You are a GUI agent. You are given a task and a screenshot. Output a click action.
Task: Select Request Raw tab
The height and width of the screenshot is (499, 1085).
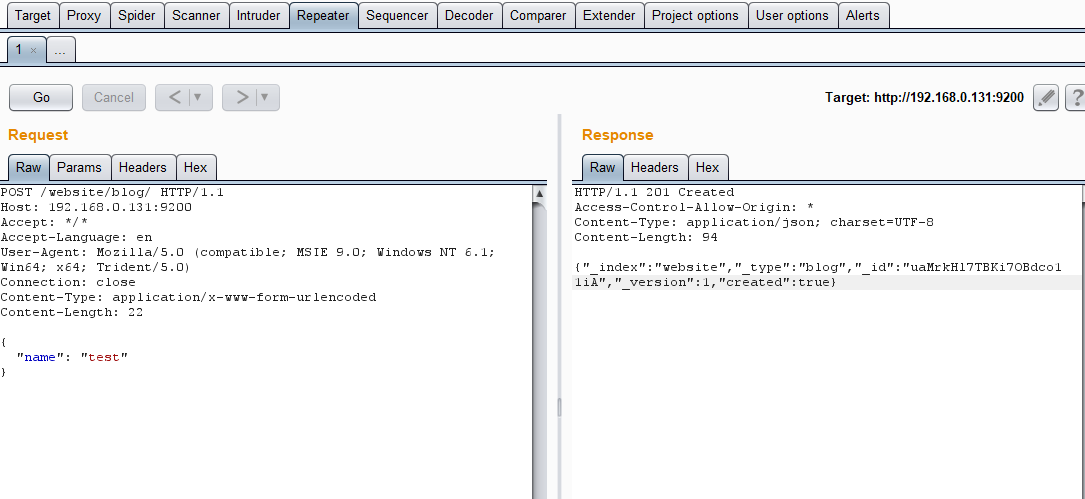(28, 167)
